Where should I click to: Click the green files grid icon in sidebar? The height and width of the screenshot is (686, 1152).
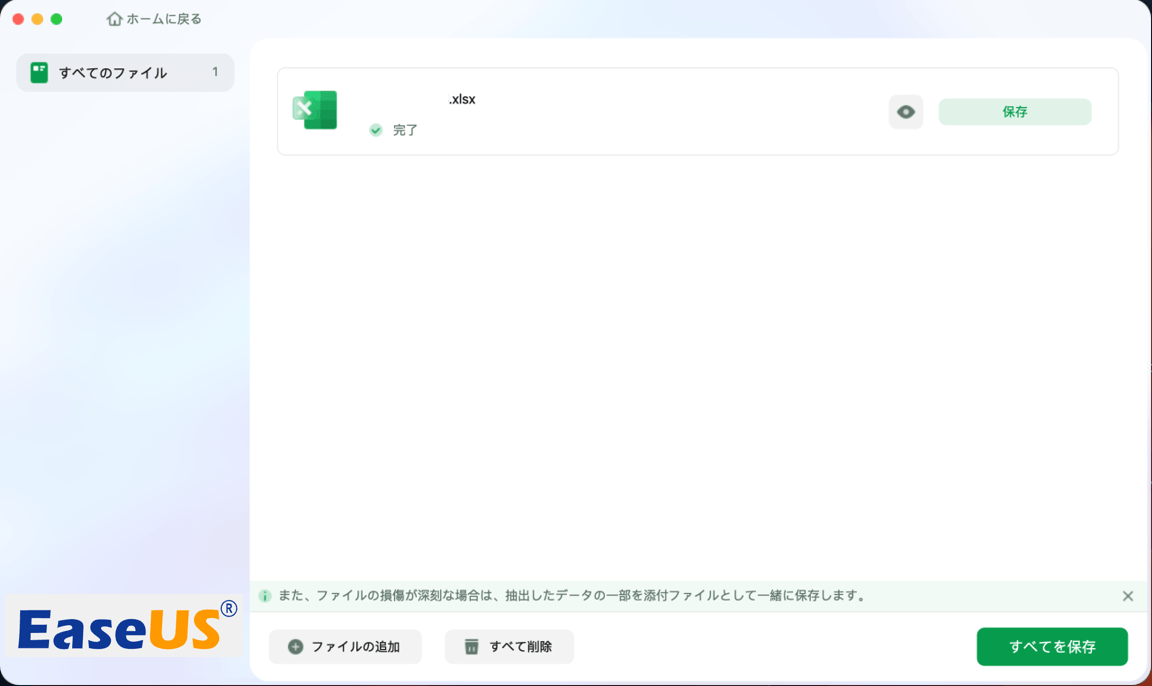coord(37,72)
